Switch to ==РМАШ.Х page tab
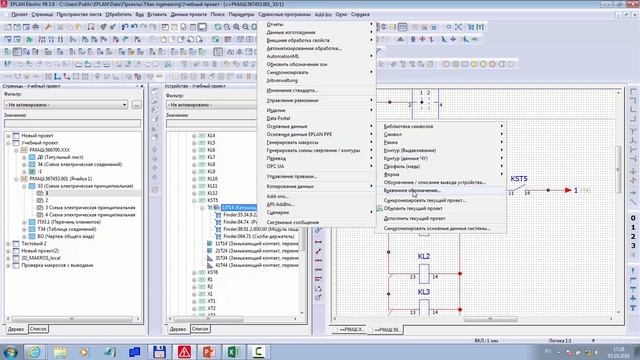This screenshot has width=640, height=360. (351, 330)
